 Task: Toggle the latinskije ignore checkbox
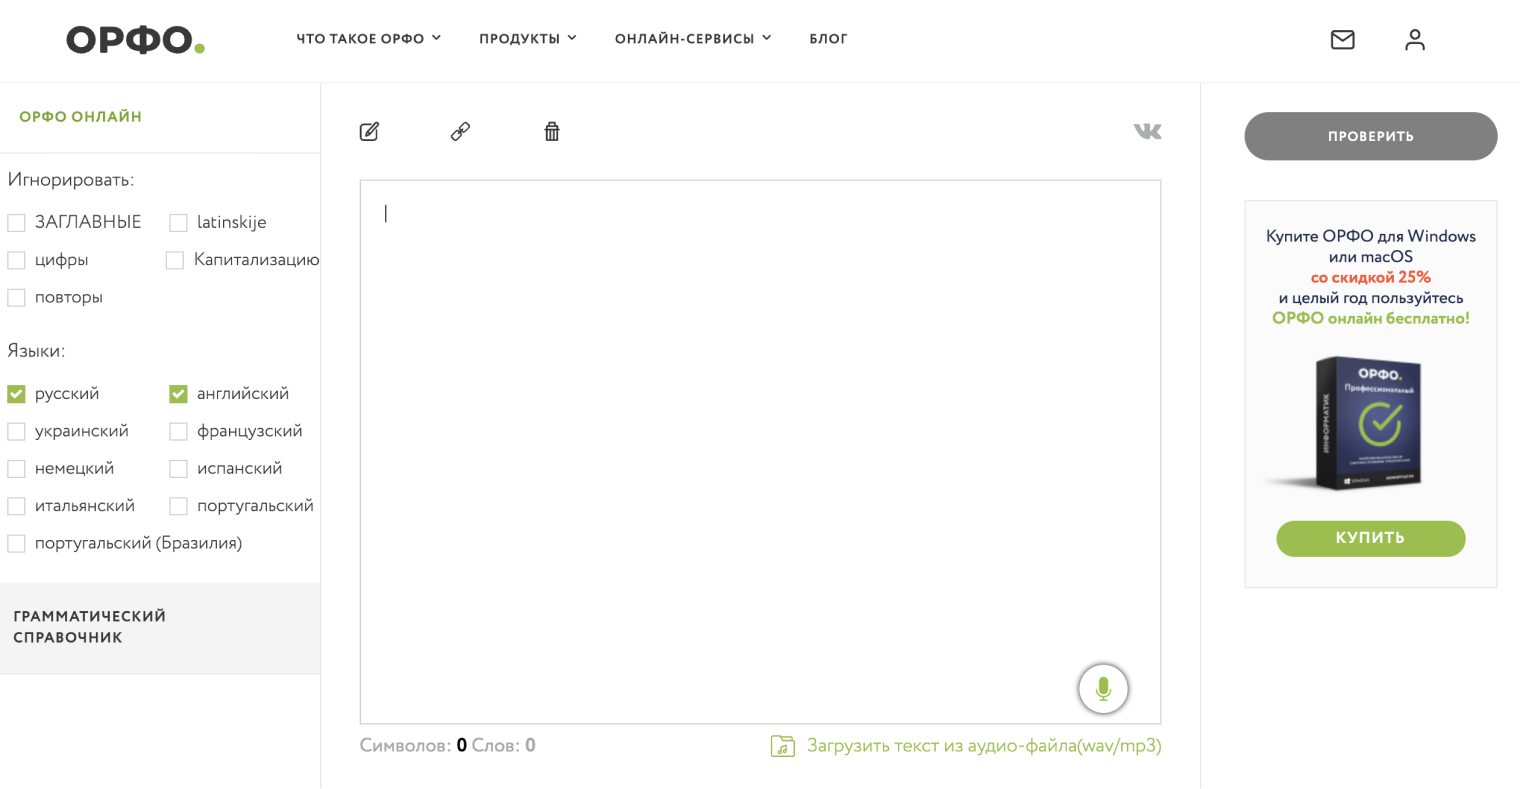178,222
